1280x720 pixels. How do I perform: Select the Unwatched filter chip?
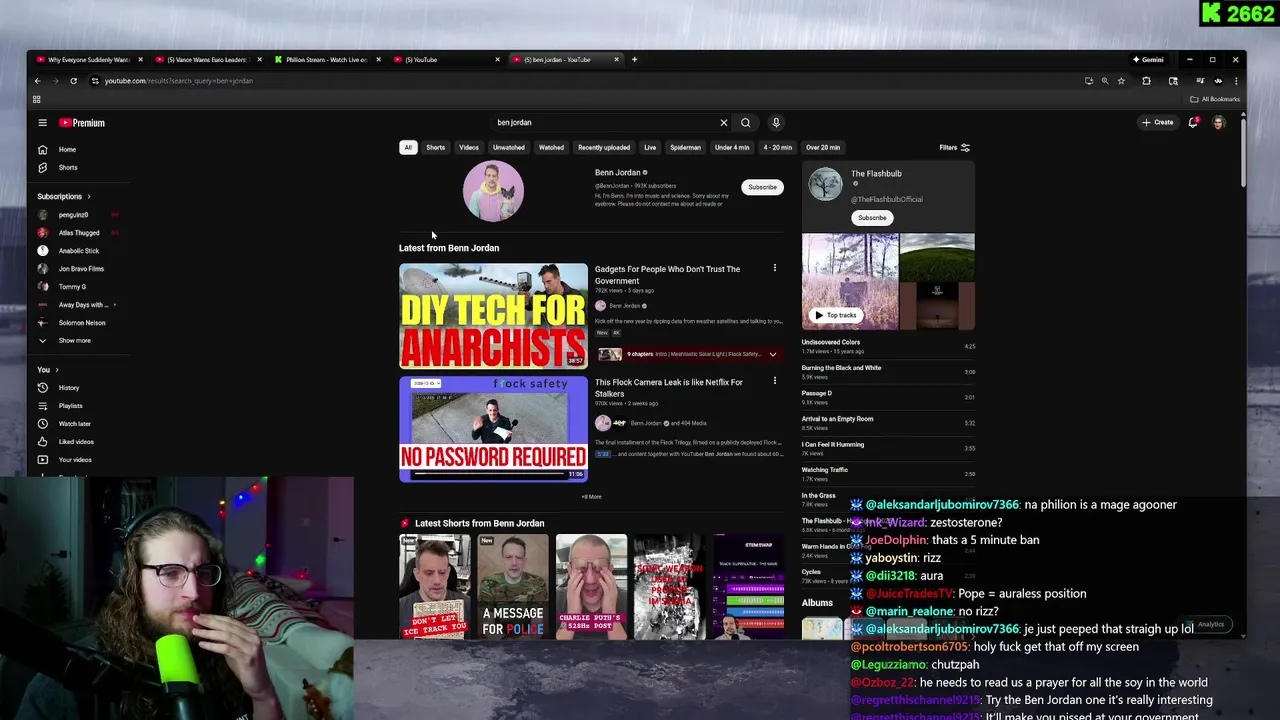(x=508, y=148)
